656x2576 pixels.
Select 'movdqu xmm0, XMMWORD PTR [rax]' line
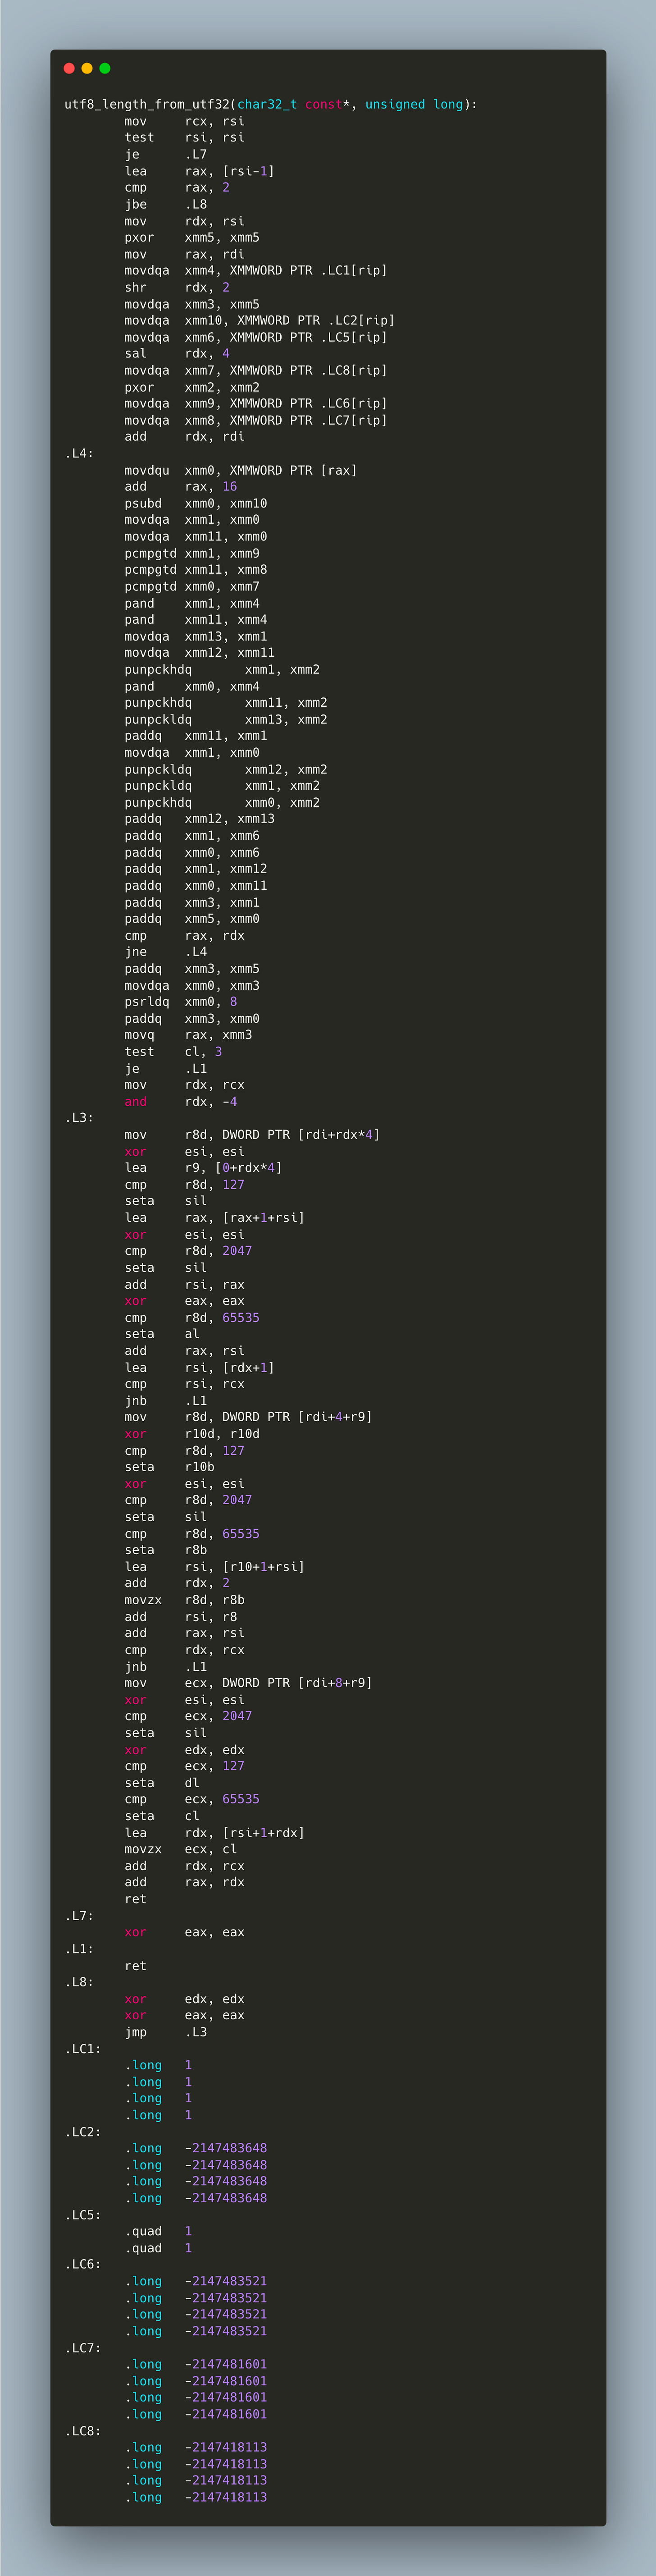click(x=241, y=470)
